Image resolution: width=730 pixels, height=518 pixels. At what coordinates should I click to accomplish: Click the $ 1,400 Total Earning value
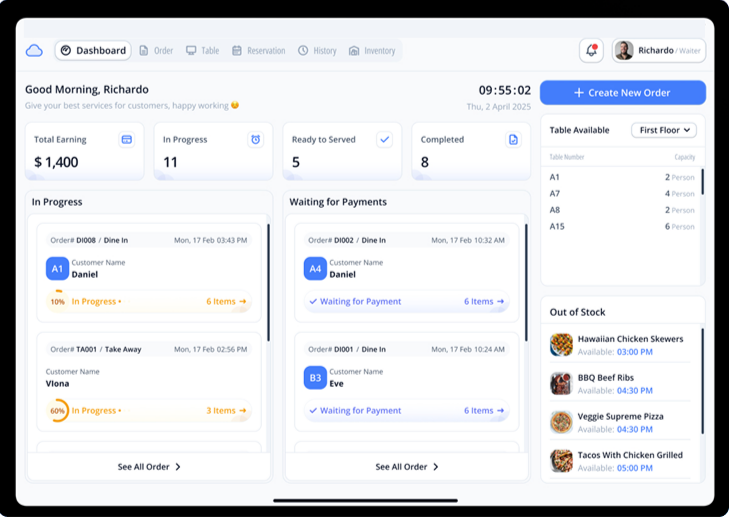click(x=56, y=162)
